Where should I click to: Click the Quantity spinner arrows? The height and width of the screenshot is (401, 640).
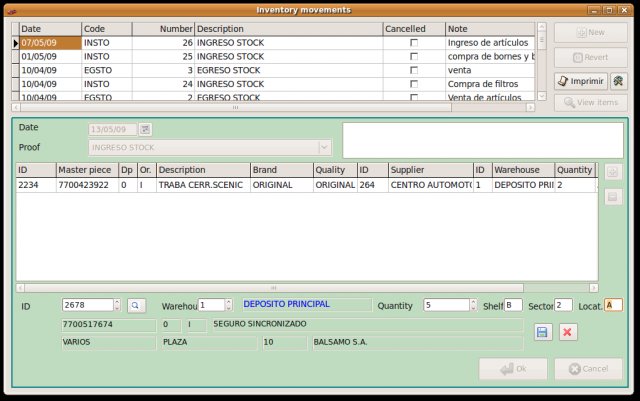pos(473,305)
